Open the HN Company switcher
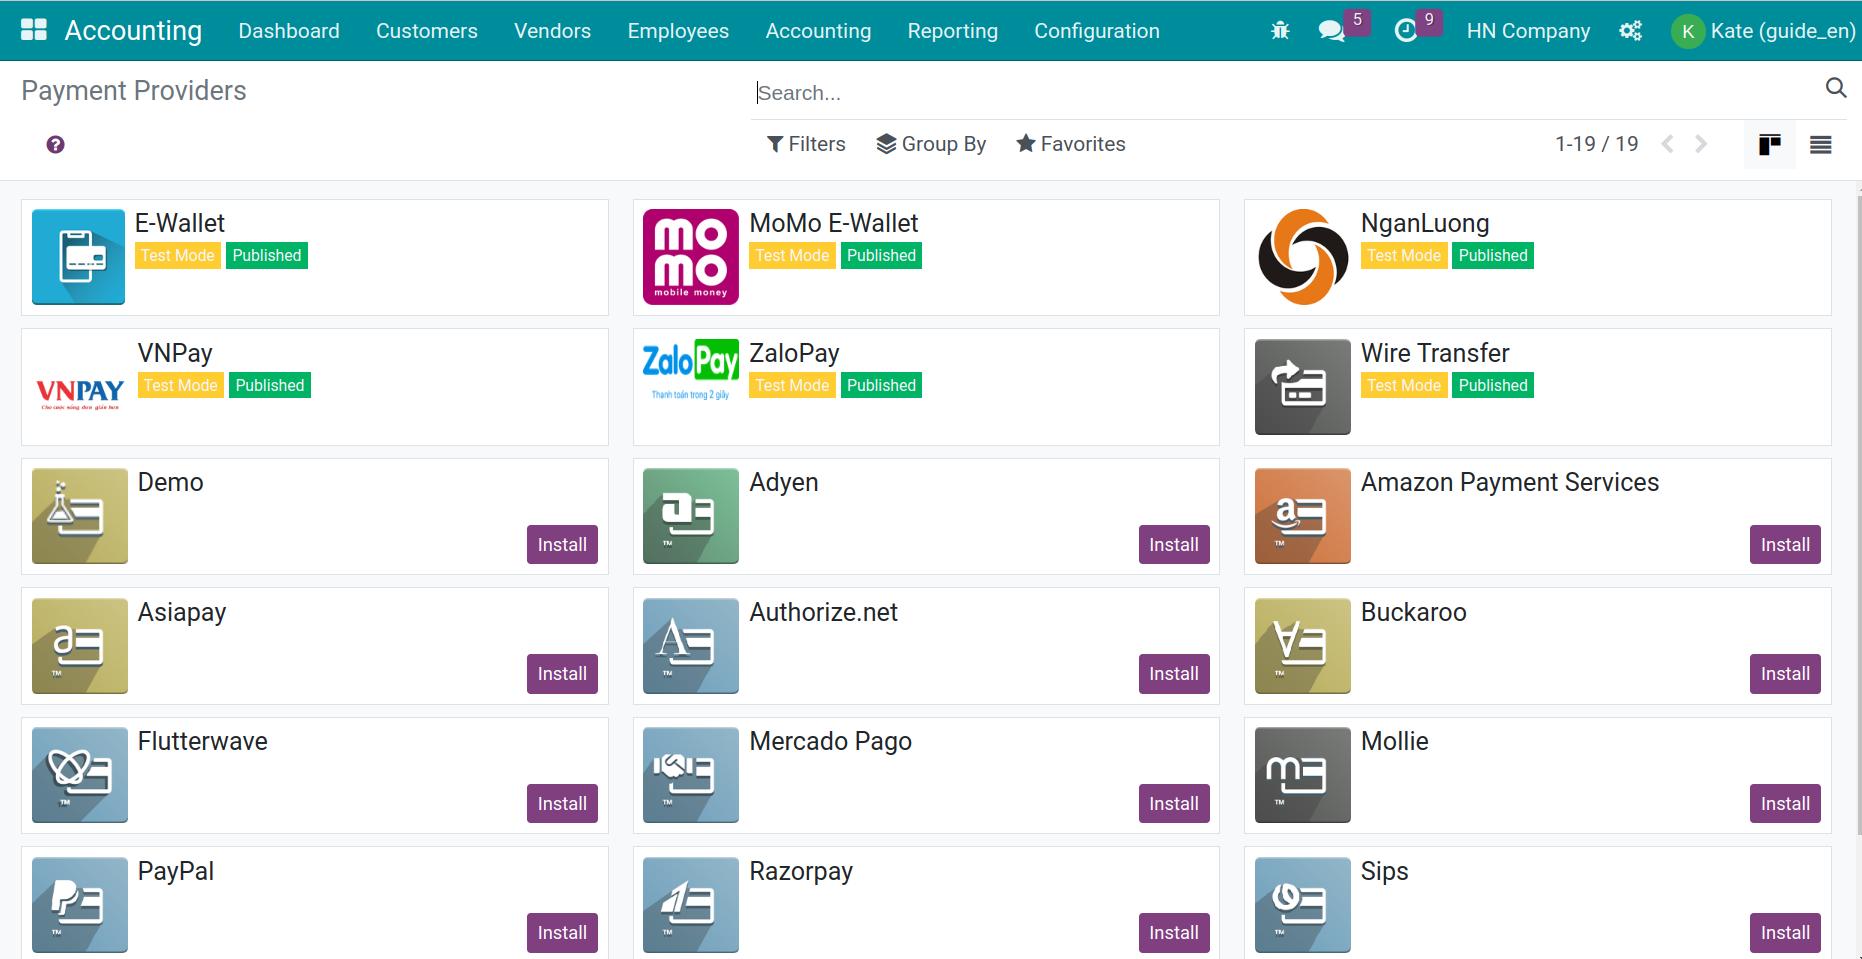1862x959 pixels. 1528,31
